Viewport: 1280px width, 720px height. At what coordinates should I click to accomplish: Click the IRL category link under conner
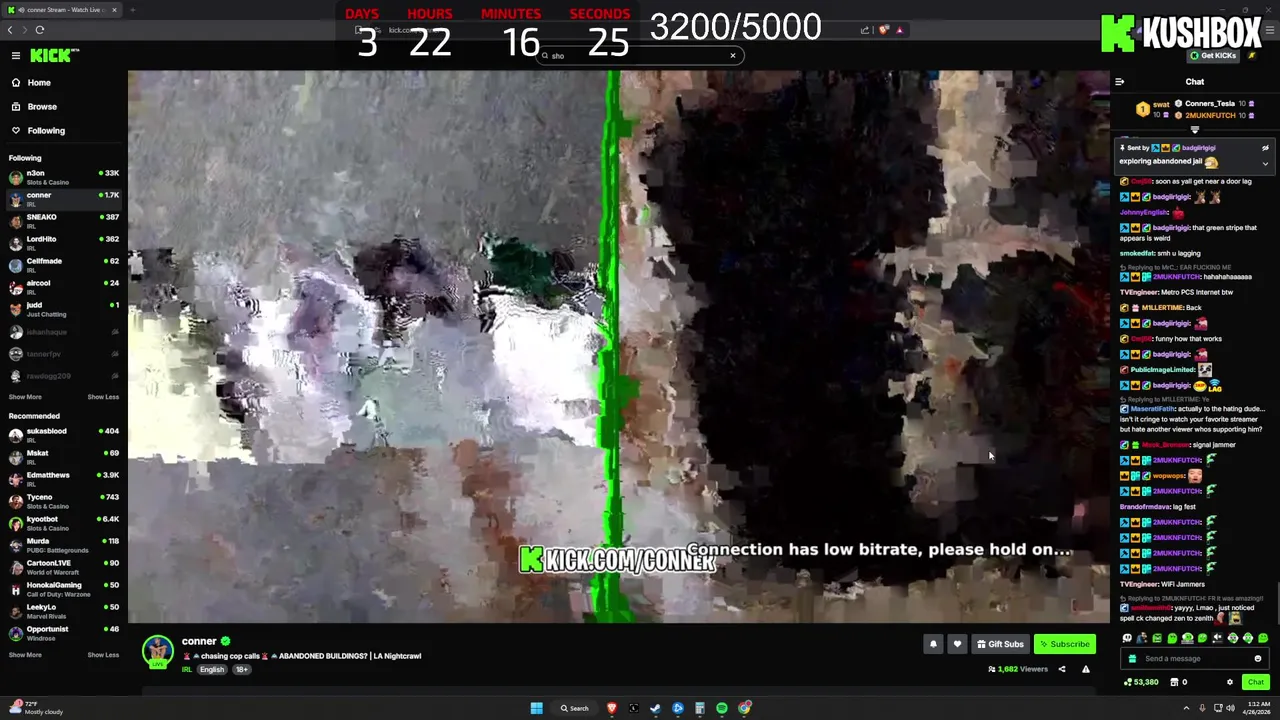[x=187, y=669]
